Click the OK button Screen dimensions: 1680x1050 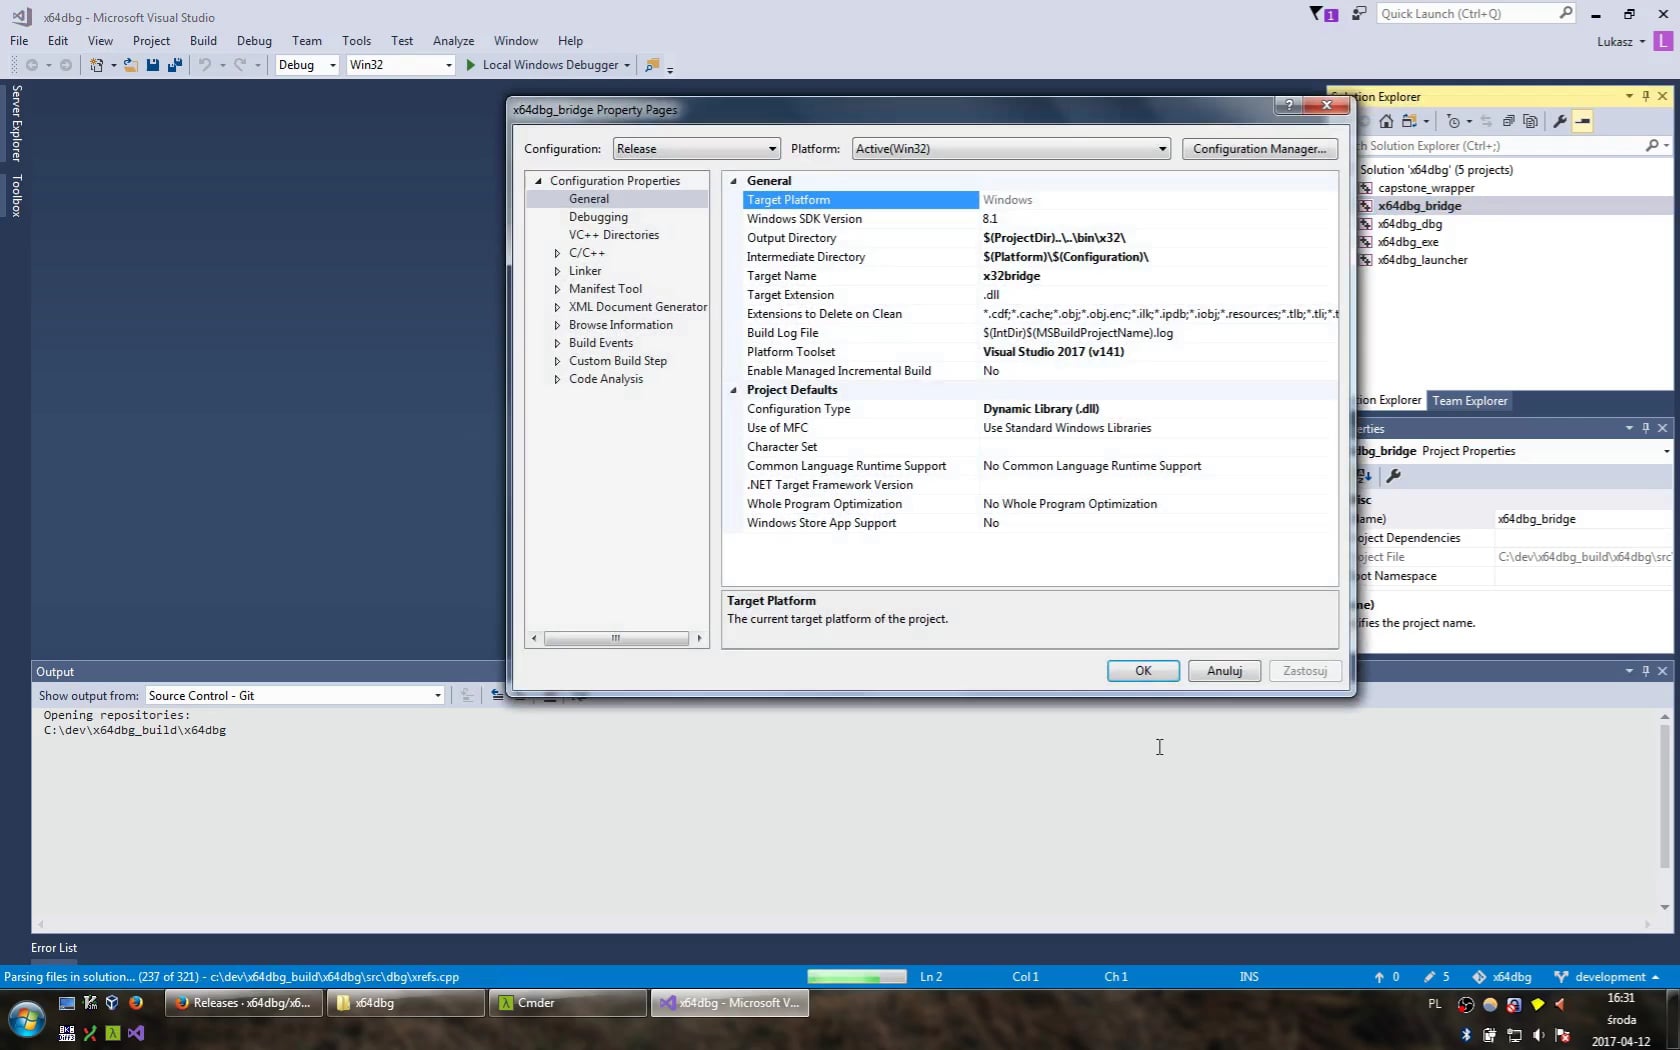point(1143,671)
